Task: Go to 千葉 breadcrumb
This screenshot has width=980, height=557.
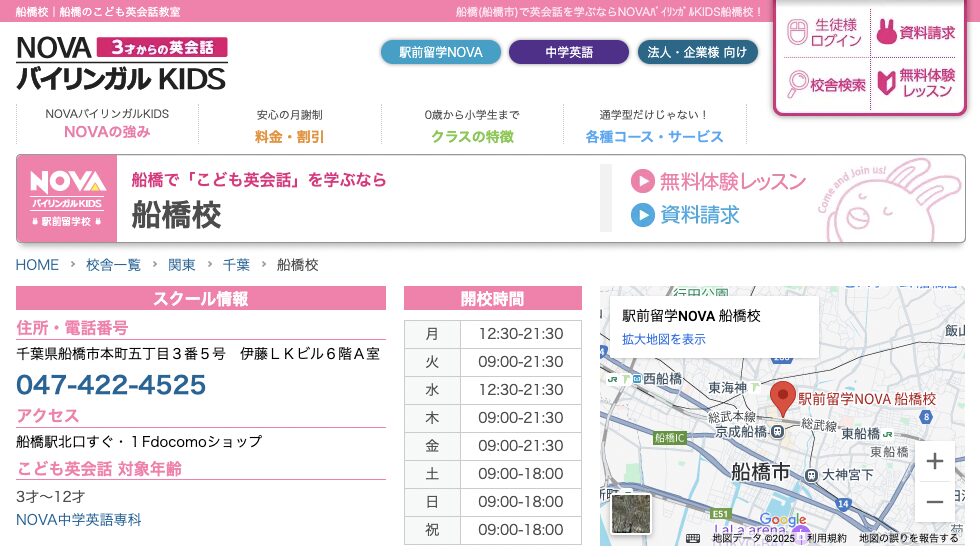Action: [x=236, y=265]
